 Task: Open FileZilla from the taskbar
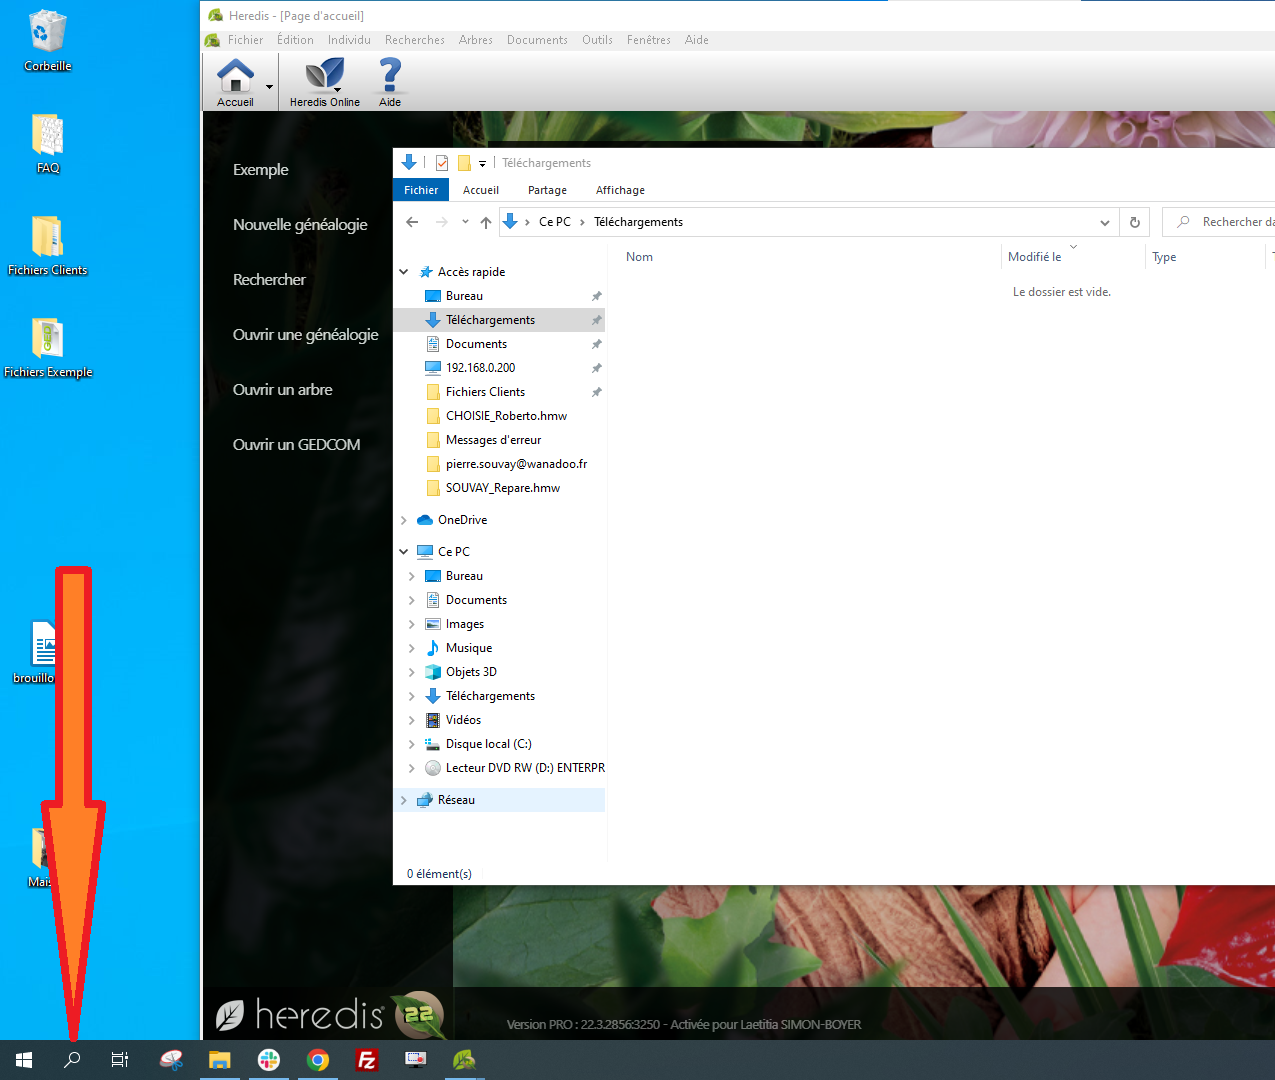[x=367, y=1060]
